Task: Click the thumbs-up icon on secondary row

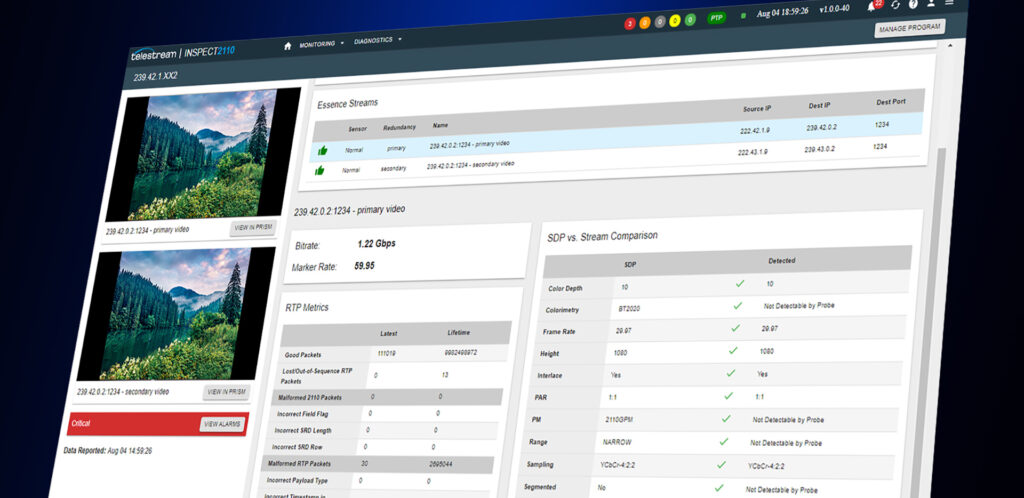Action: (x=319, y=170)
